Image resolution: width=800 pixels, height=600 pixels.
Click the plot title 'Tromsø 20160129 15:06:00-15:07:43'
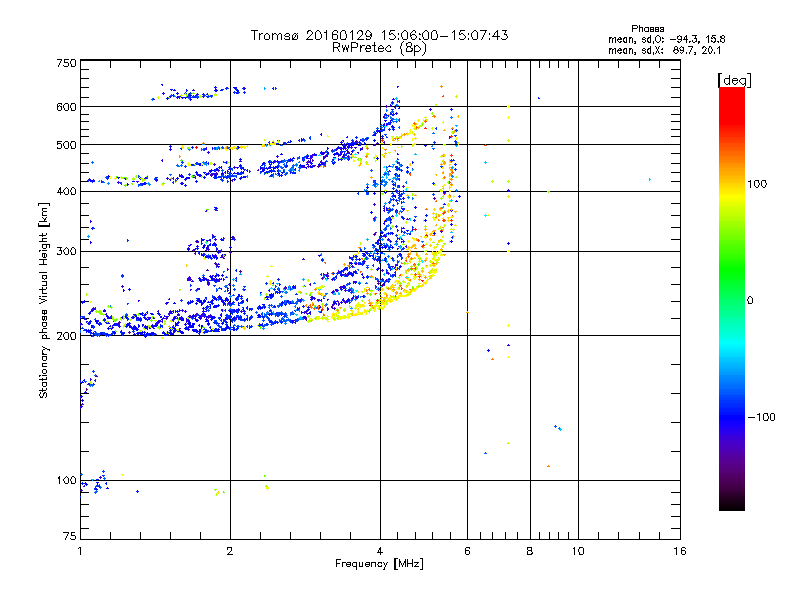(x=379, y=35)
